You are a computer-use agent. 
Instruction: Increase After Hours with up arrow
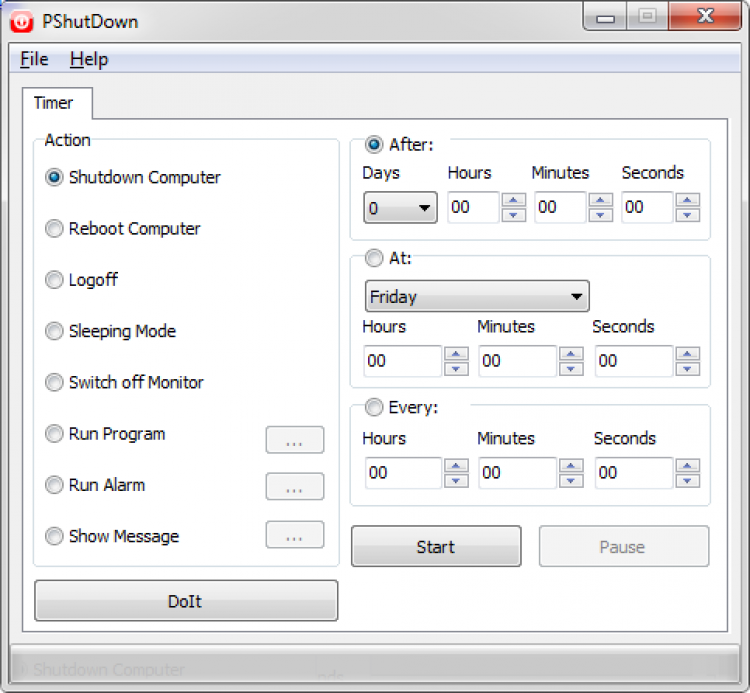coord(514,200)
